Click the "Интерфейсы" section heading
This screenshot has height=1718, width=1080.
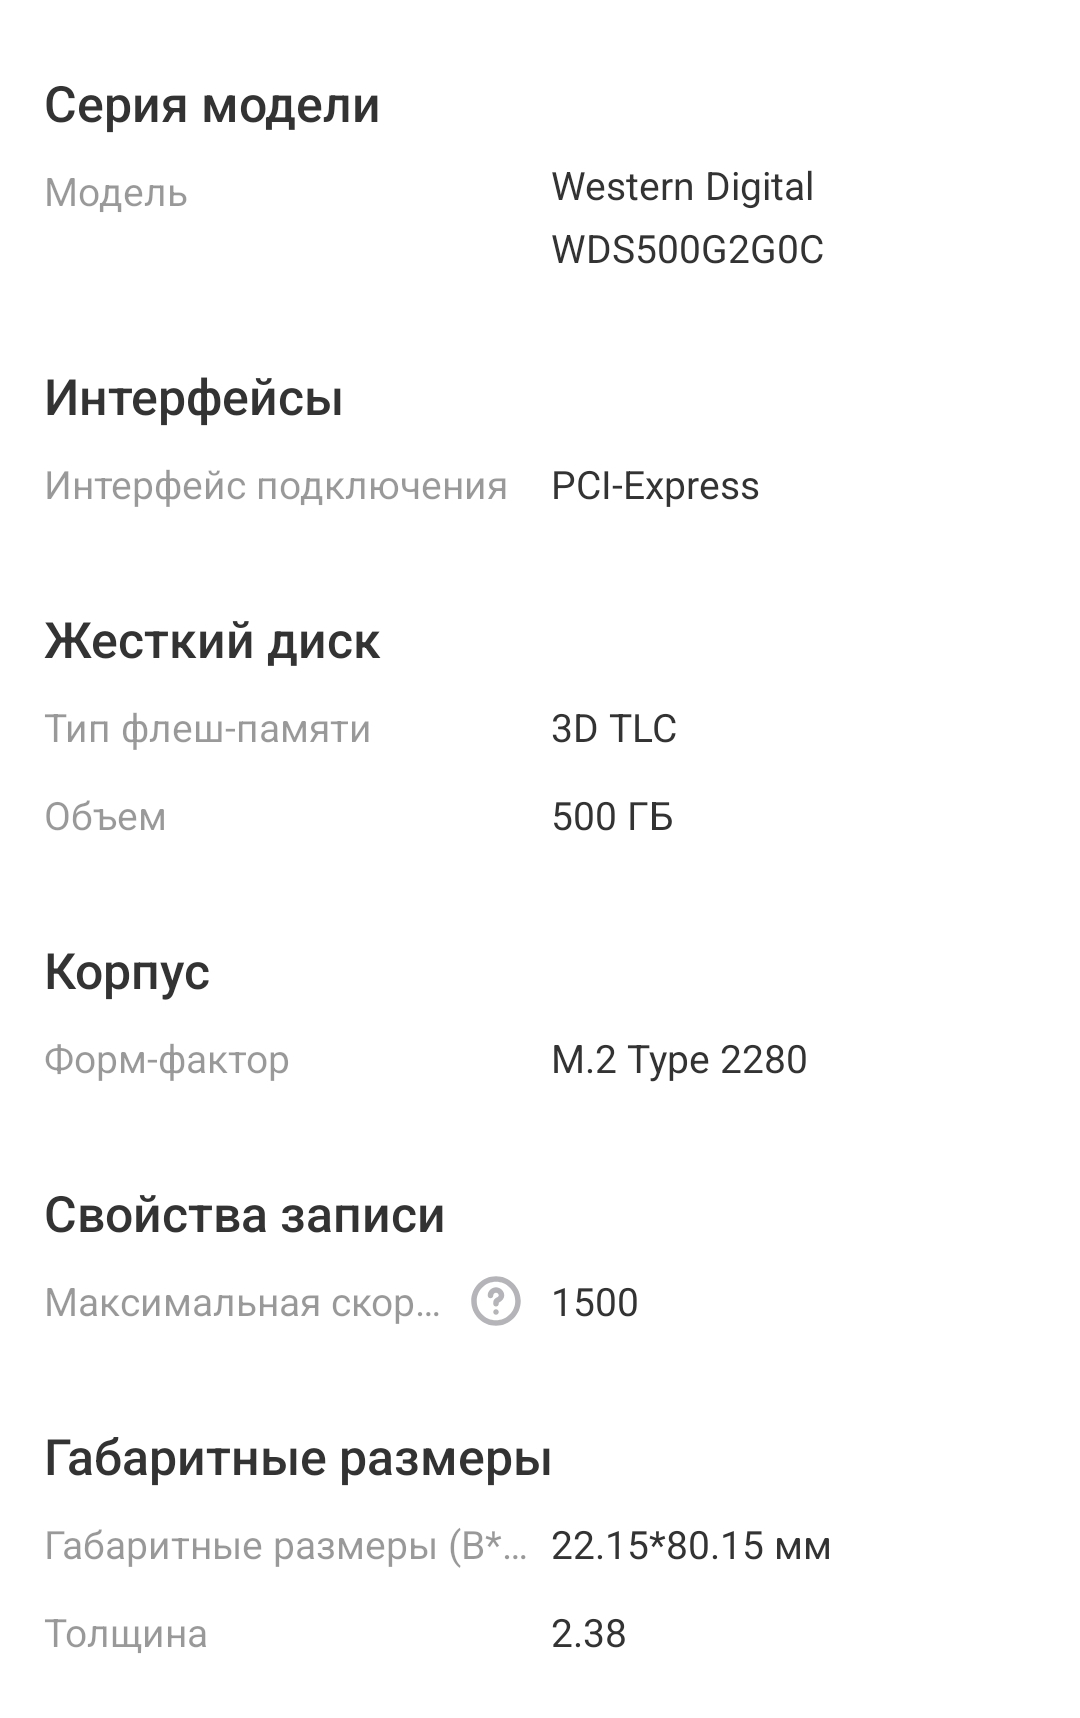(x=194, y=398)
